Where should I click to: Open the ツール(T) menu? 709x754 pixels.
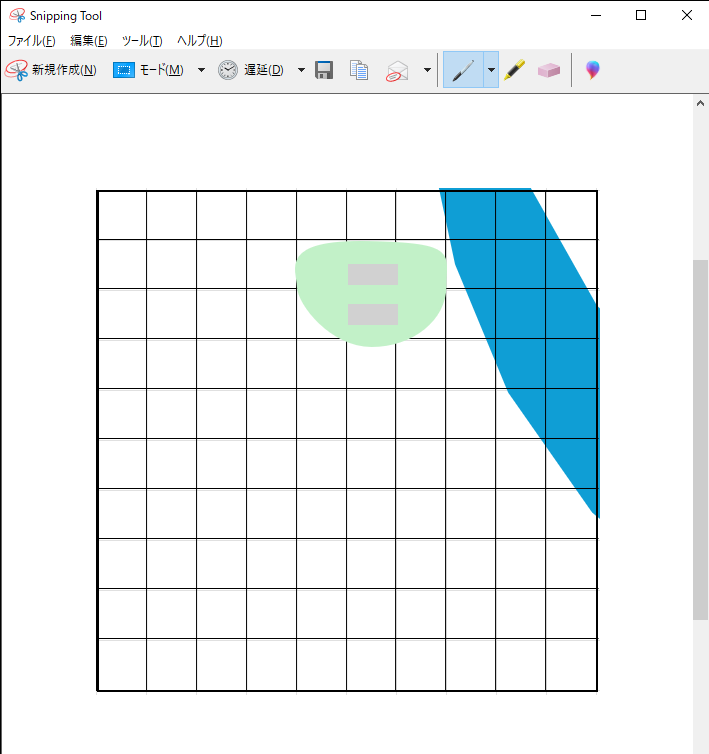(142, 41)
